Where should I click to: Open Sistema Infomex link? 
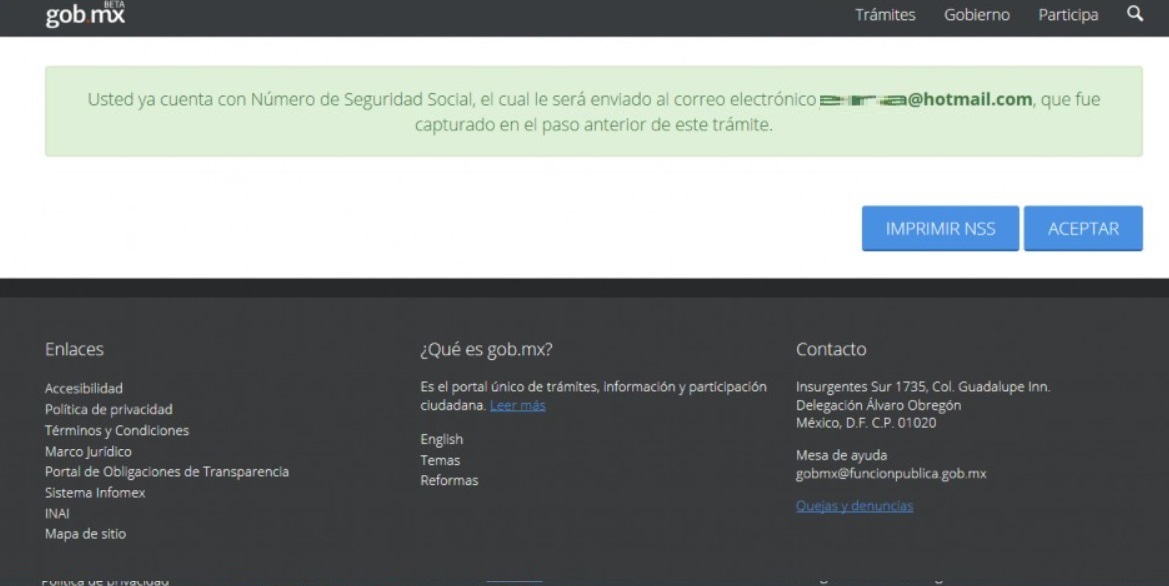[x=96, y=492]
